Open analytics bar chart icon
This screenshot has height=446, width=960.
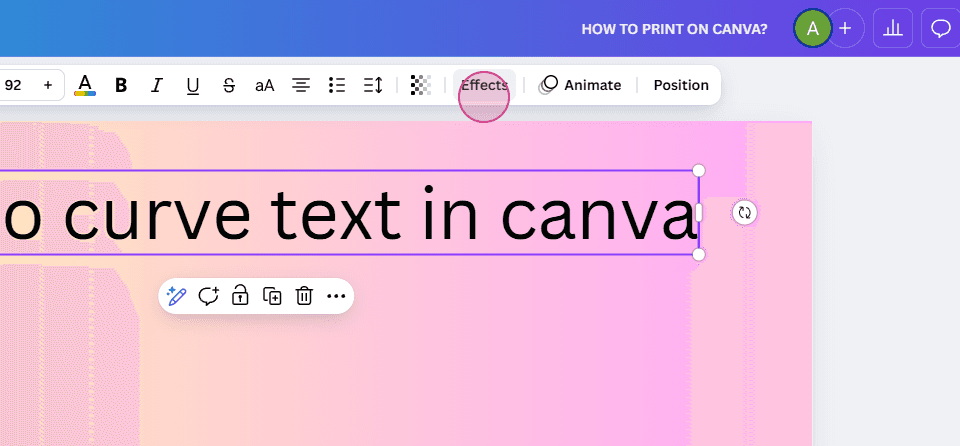tap(893, 28)
